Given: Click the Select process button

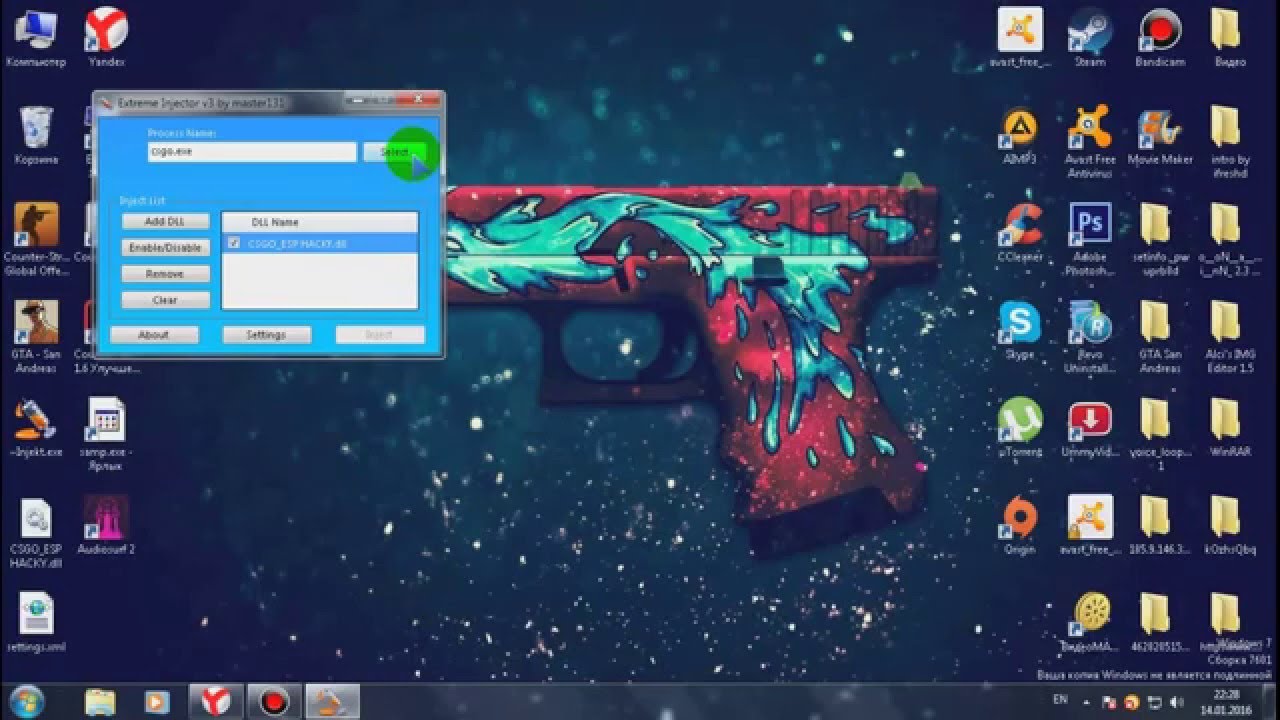Looking at the screenshot, I should tap(395, 152).
